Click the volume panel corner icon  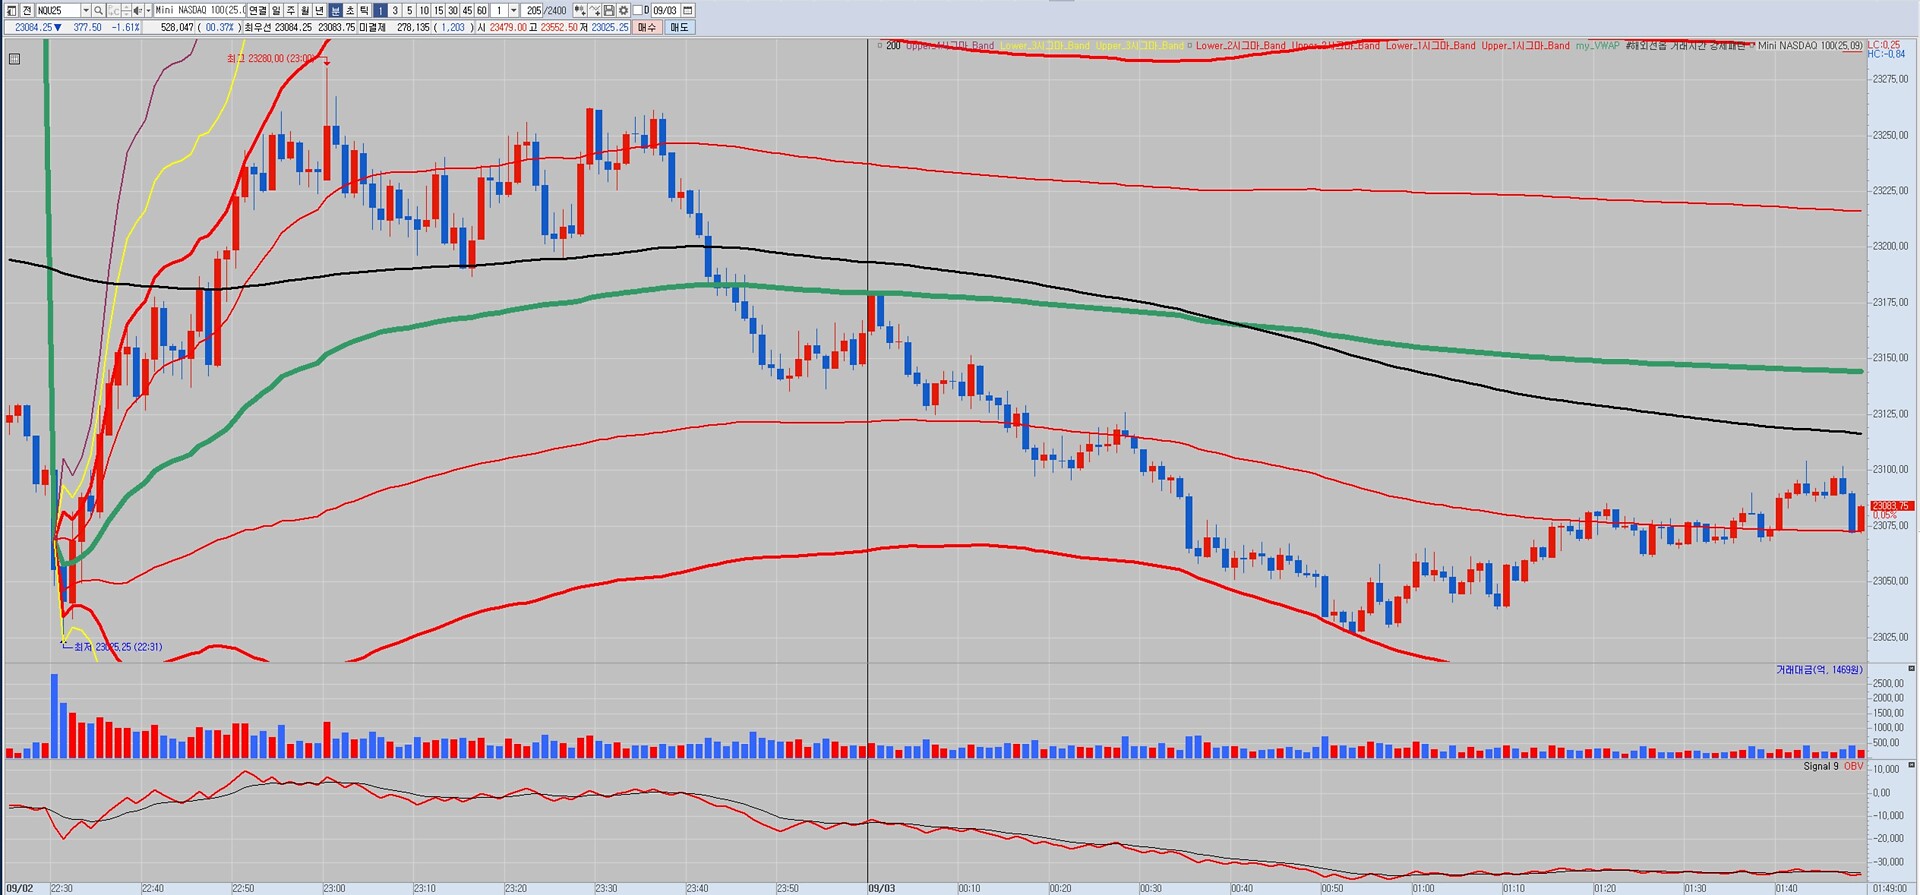coord(1911,668)
